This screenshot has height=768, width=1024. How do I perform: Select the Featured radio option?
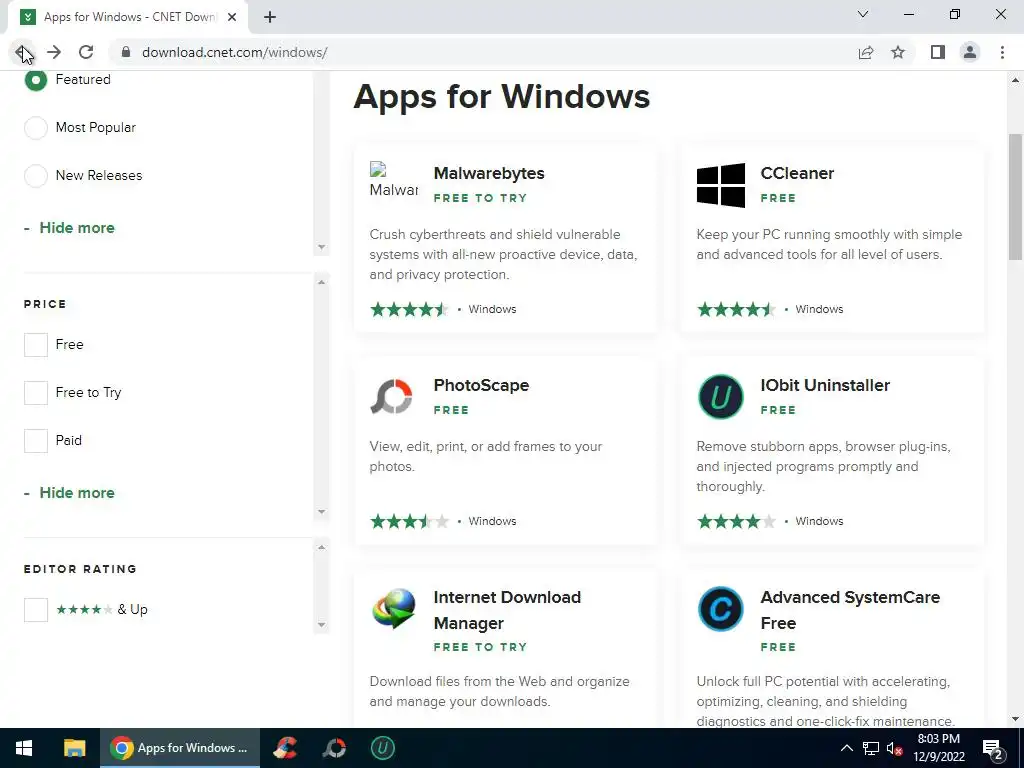click(35, 80)
